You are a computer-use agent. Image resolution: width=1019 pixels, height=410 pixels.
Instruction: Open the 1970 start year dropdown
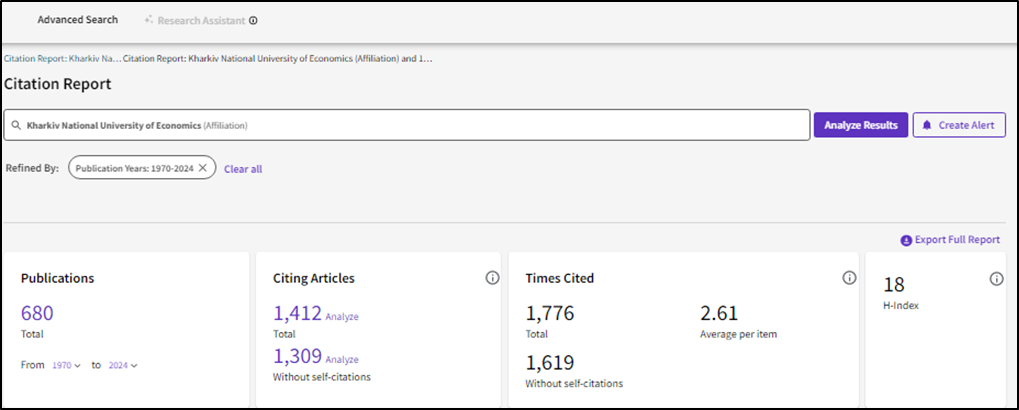coord(65,365)
